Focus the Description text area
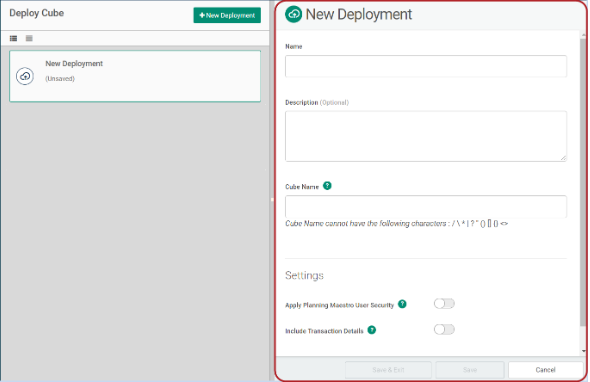The height and width of the screenshot is (382, 590). pyautogui.click(x=426, y=136)
